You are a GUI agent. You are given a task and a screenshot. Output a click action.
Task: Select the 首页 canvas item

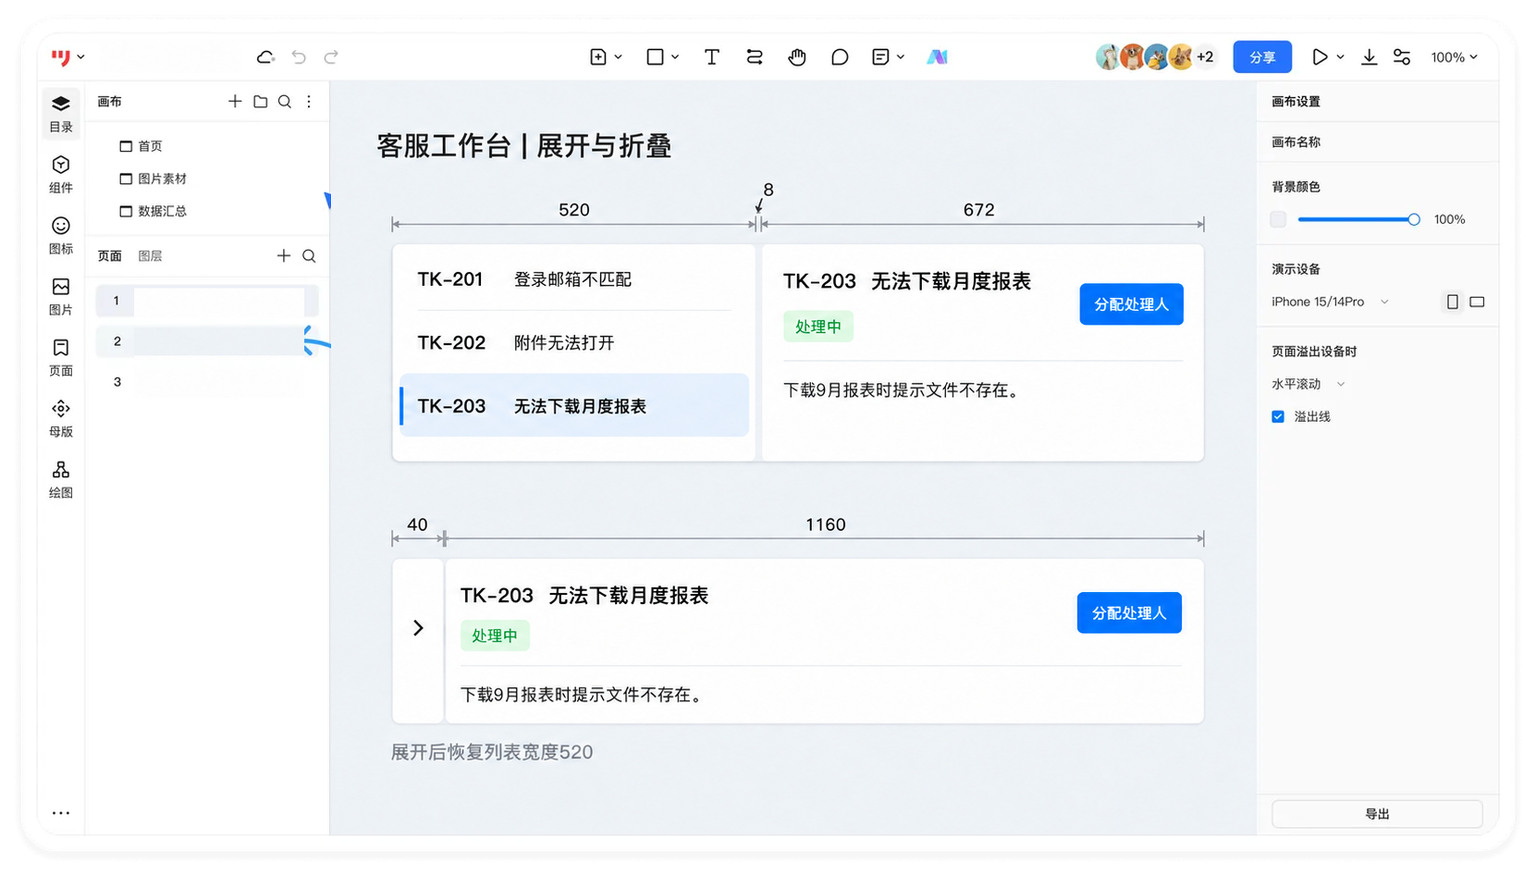tap(141, 146)
